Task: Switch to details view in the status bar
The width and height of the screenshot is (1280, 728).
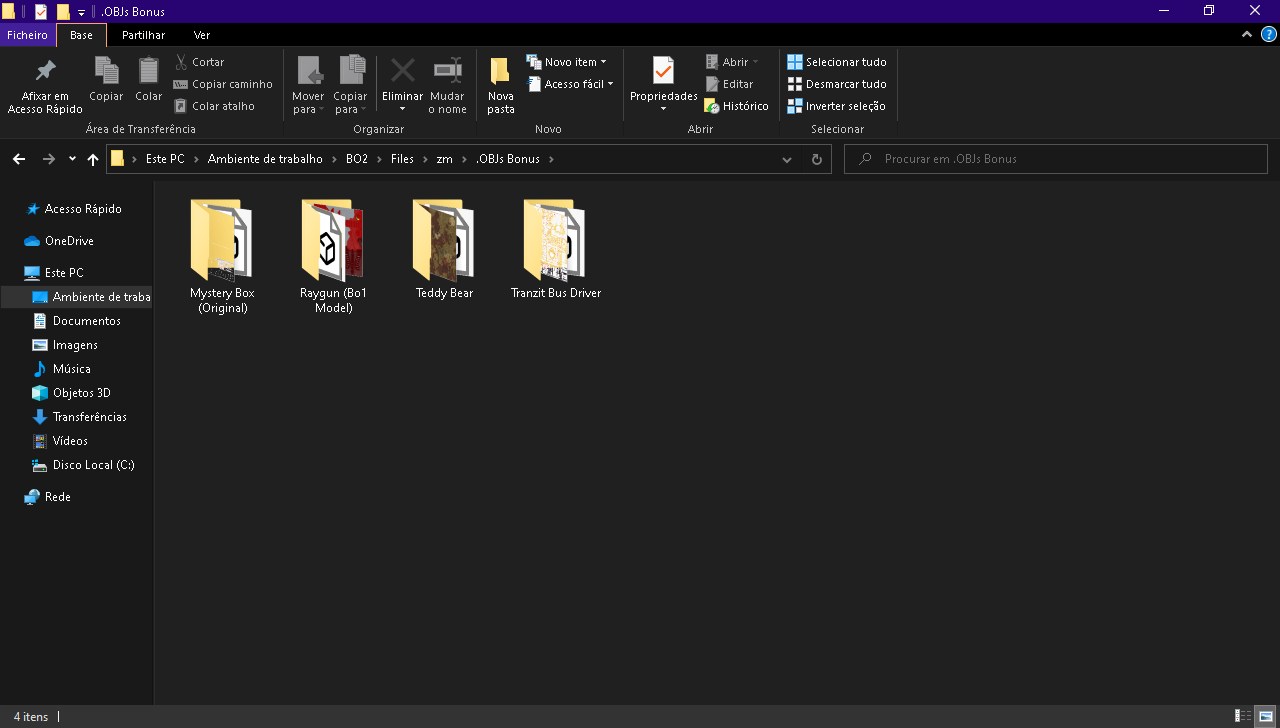Action: 1243,716
